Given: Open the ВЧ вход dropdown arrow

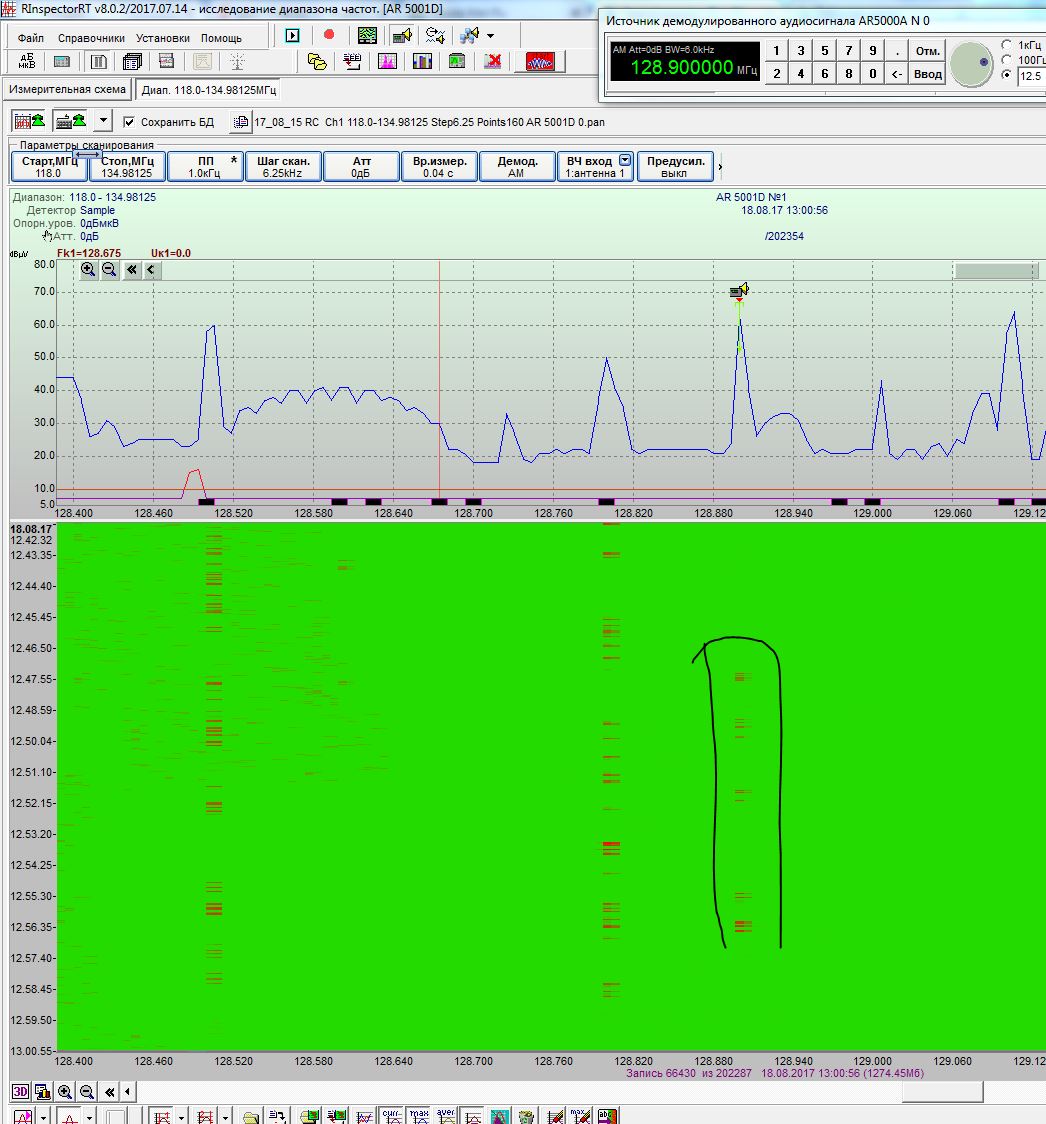Looking at the screenshot, I should [x=625, y=160].
